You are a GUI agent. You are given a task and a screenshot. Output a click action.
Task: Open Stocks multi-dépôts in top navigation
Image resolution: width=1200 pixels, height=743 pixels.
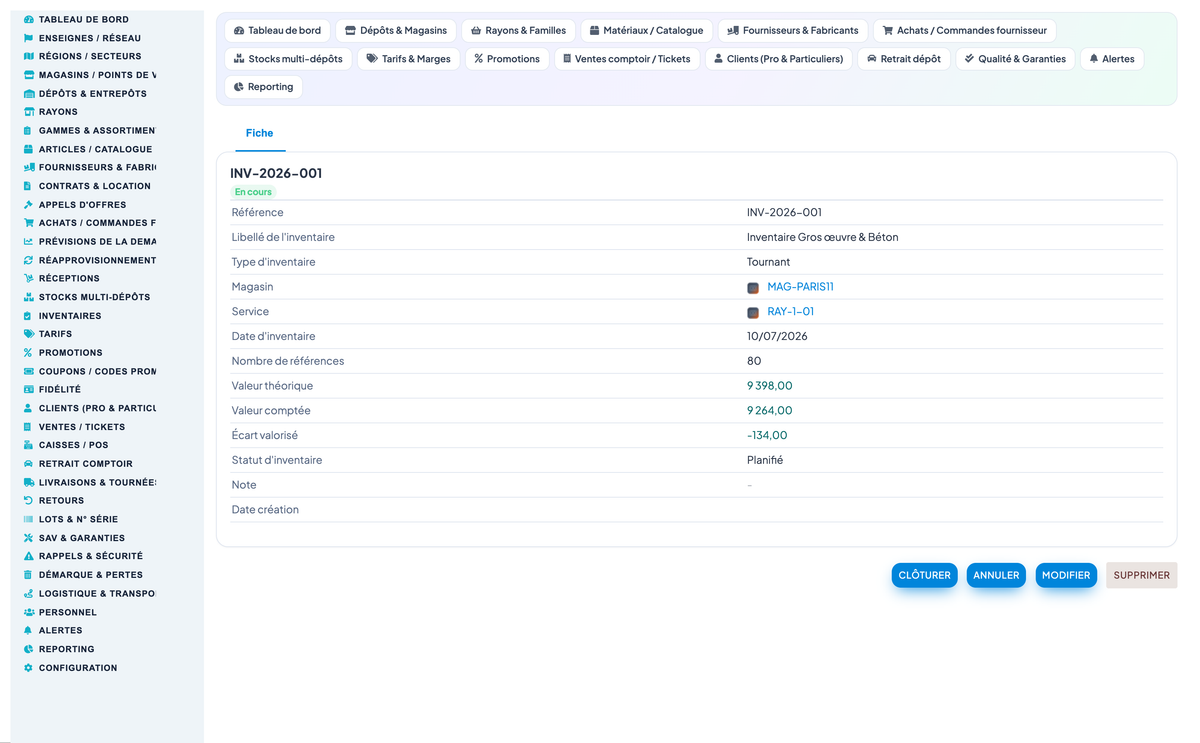click(x=288, y=59)
